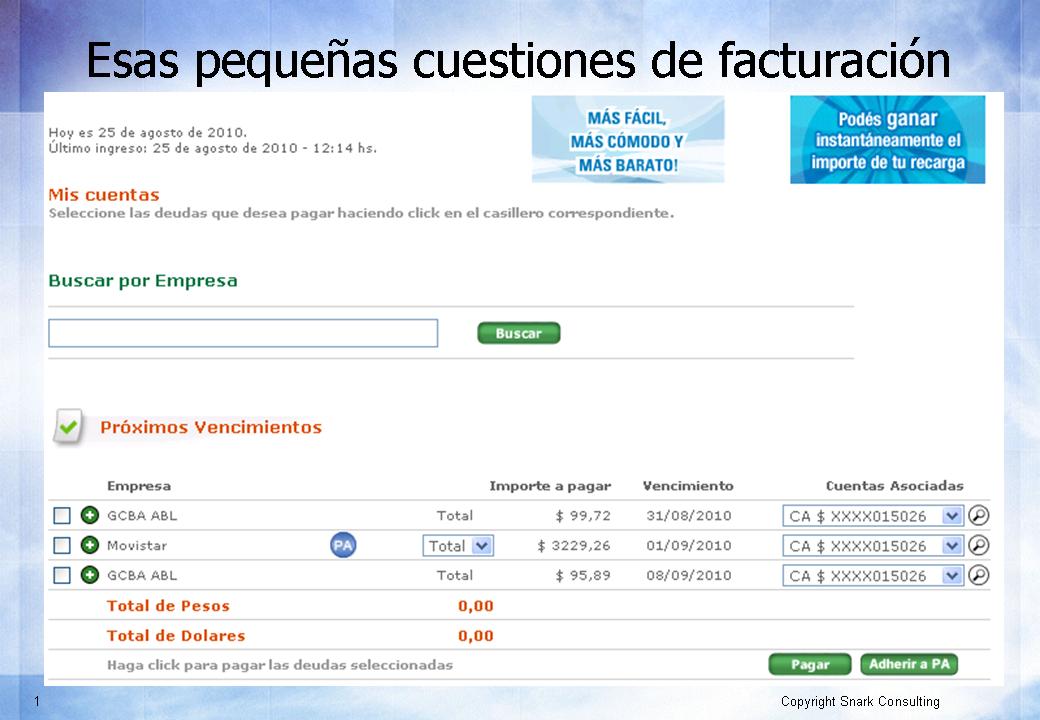1040x720 pixels.
Task: Open the 'Podés ganar instantáneamente' recharge banner
Action: pyautogui.click(x=887, y=139)
